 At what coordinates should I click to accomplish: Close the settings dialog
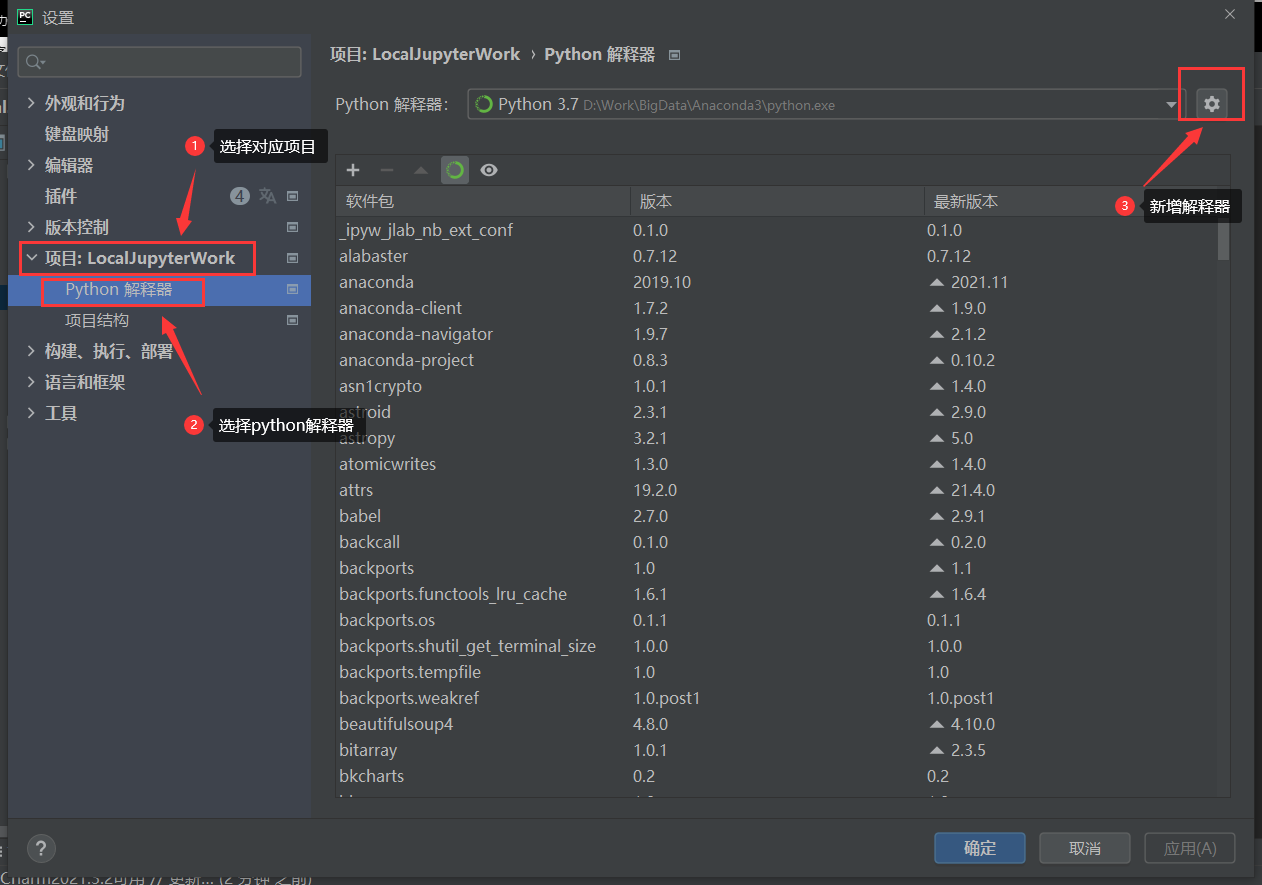[1230, 14]
